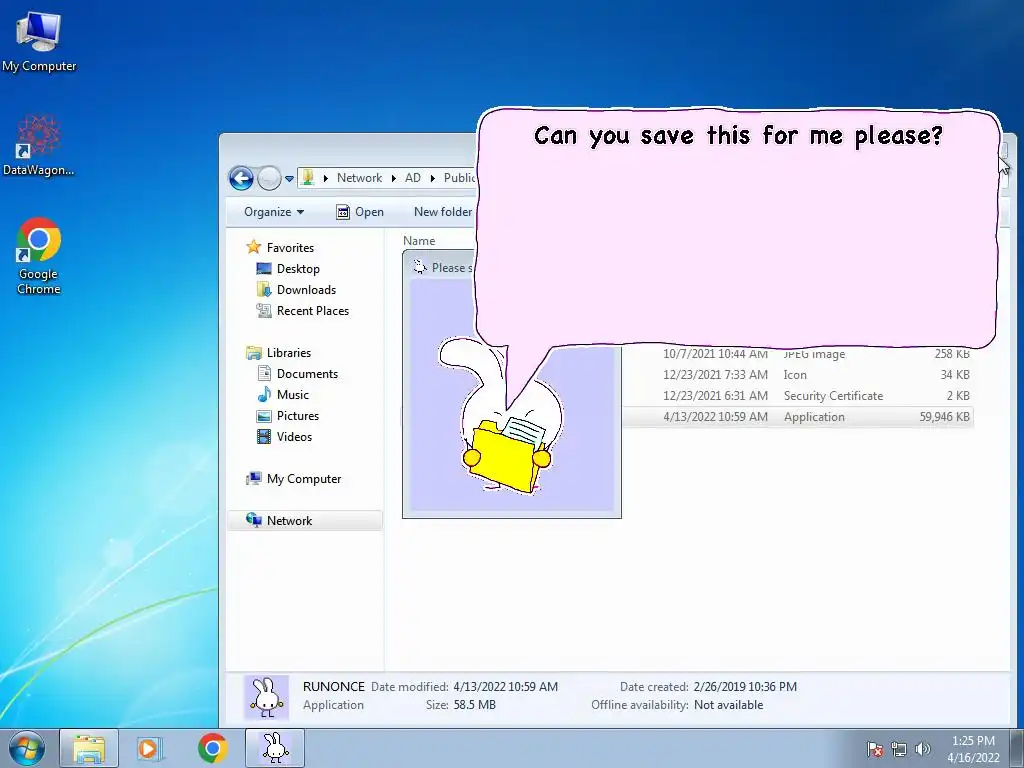Select Downloads under Favorites
The height and width of the screenshot is (768, 1024).
(306, 289)
